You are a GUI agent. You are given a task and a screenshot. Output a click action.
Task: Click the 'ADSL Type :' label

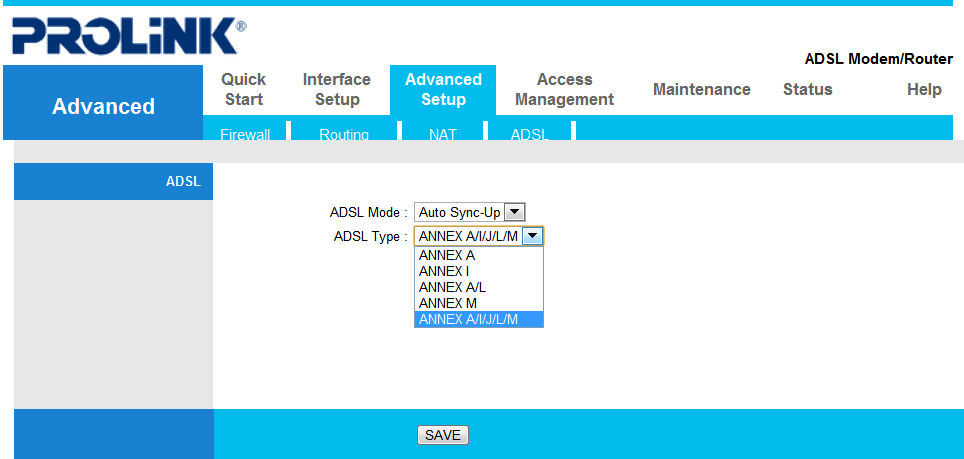(371, 237)
